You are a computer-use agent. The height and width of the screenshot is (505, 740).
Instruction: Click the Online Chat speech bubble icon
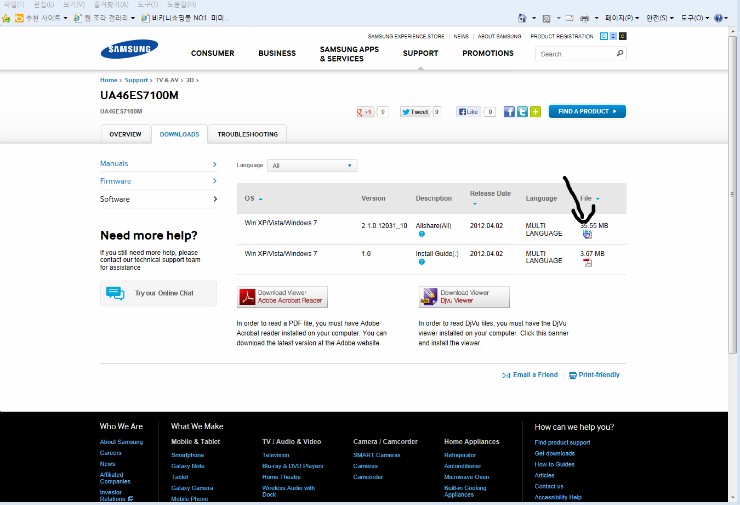click(115, 294)
